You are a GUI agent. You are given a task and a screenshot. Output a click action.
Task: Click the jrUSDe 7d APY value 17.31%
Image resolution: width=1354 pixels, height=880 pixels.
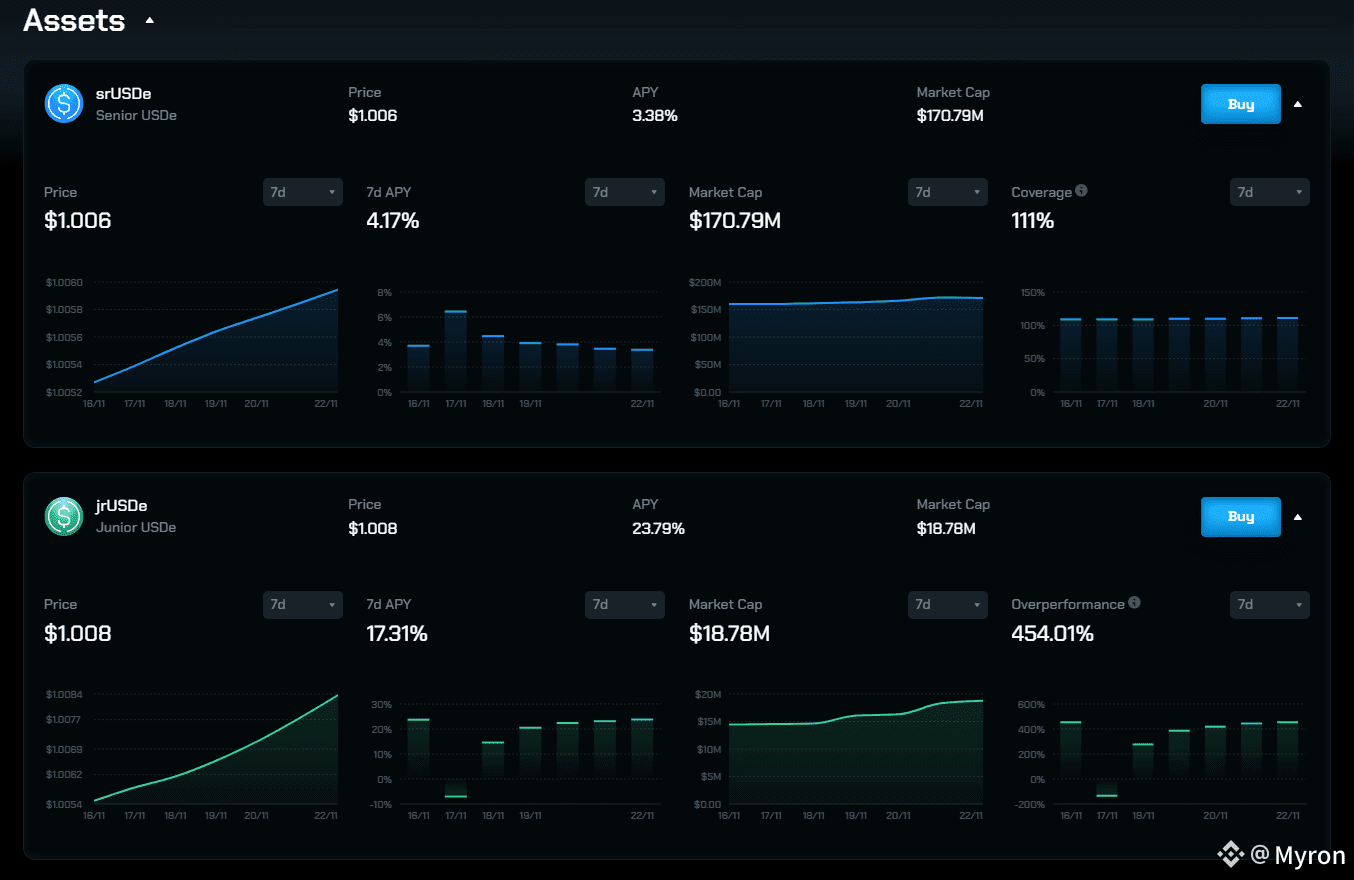tap(397, 634)
